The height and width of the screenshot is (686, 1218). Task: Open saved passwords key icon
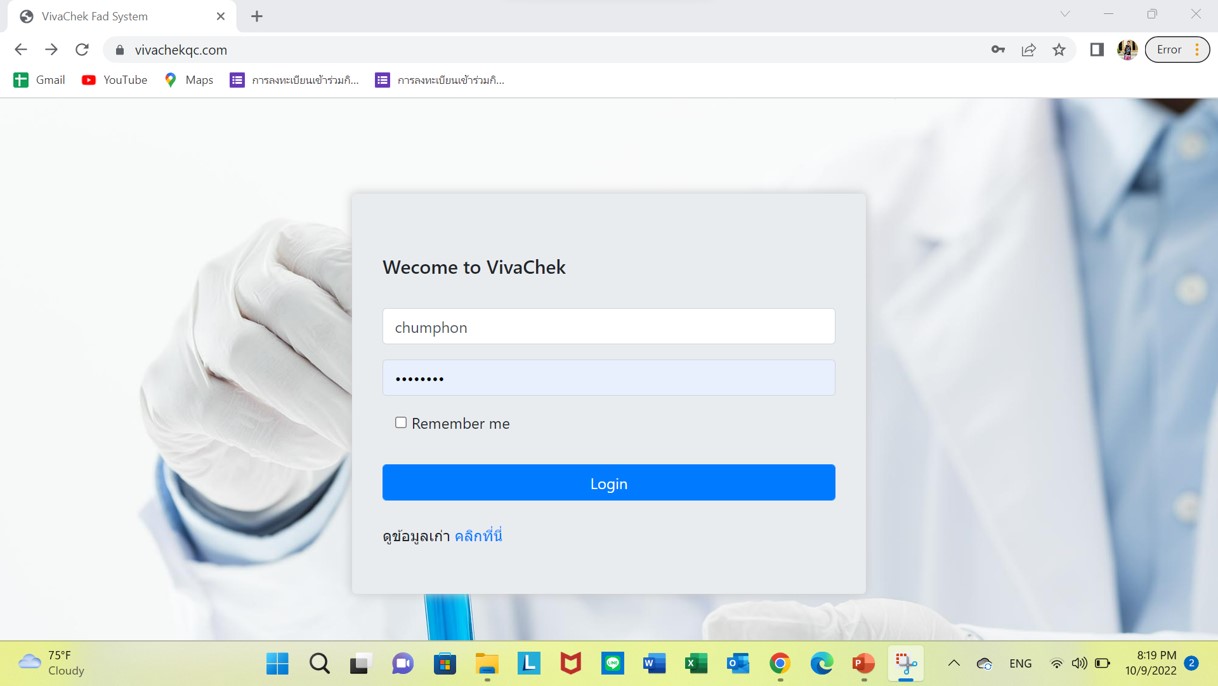(x=998, y=49)
